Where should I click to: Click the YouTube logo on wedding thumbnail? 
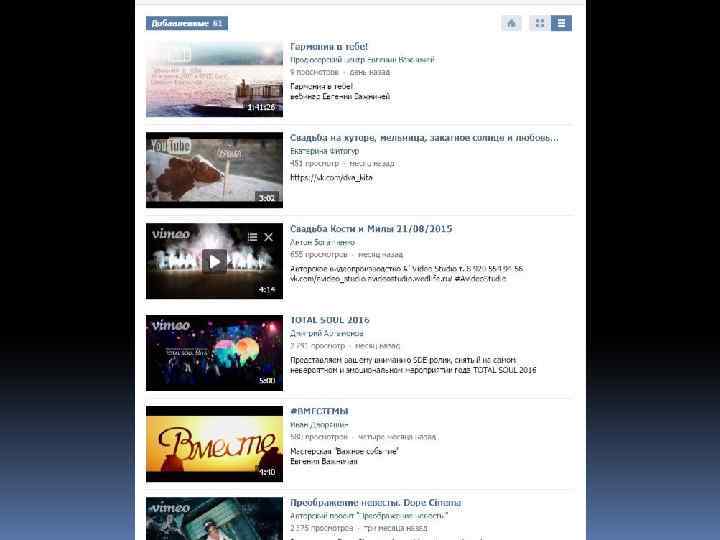[171, 146]
